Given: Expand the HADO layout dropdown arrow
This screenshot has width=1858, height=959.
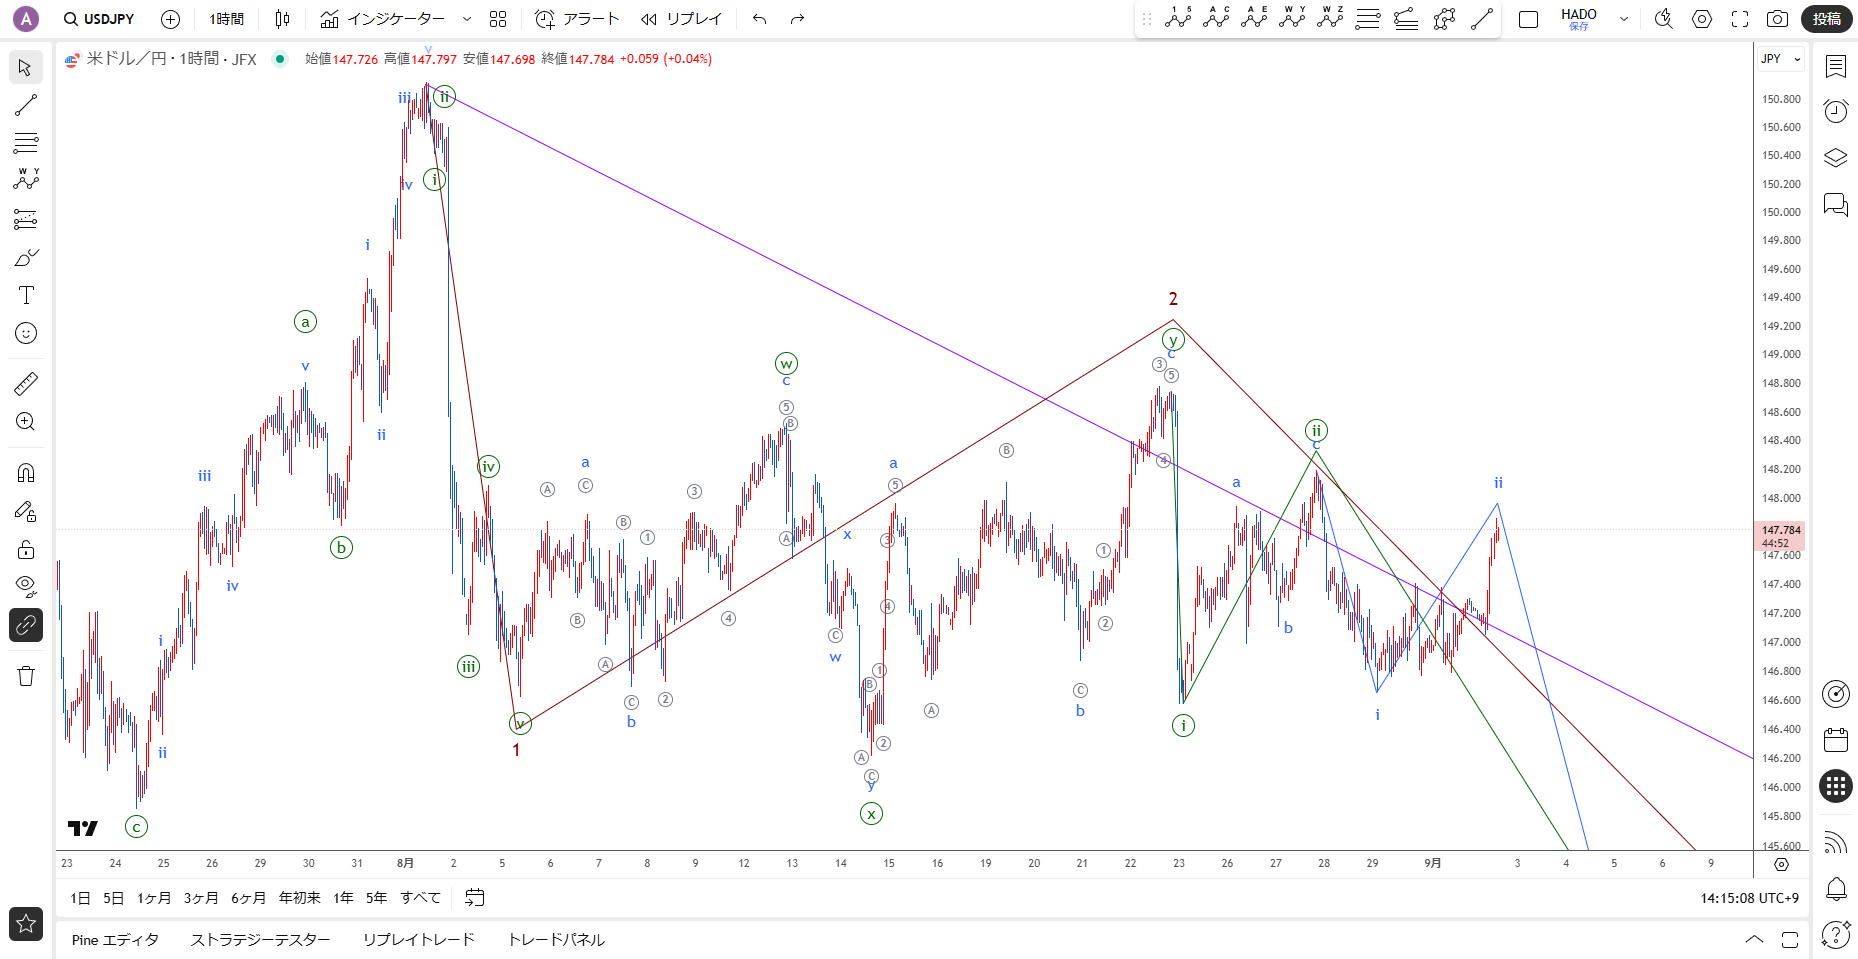Looking at the screenshot, I should pyautogui.click(x=1624, y=19).
